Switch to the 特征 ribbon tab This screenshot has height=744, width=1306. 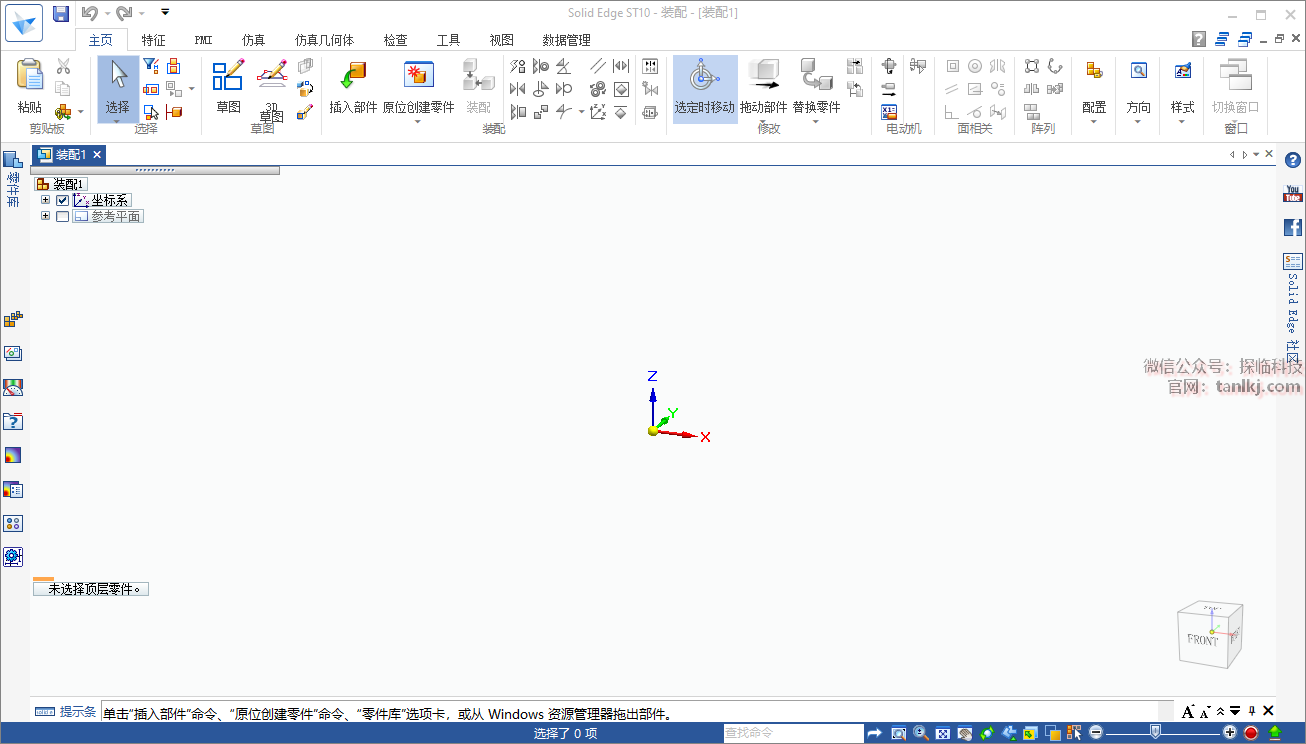[x=154, y=40]
